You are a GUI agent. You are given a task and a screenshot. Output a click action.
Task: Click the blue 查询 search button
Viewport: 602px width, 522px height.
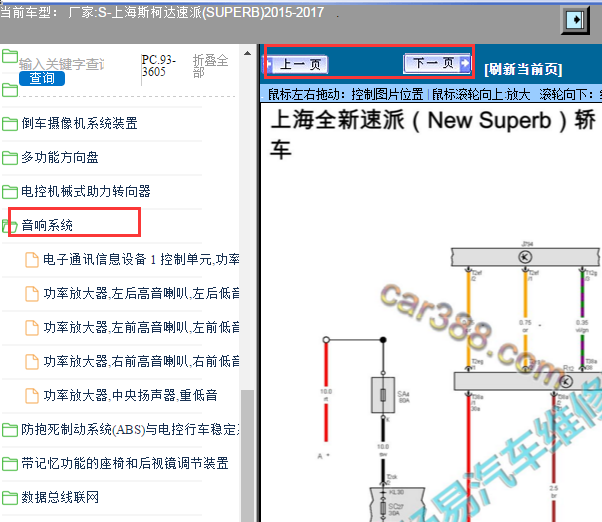click(42, 78)
